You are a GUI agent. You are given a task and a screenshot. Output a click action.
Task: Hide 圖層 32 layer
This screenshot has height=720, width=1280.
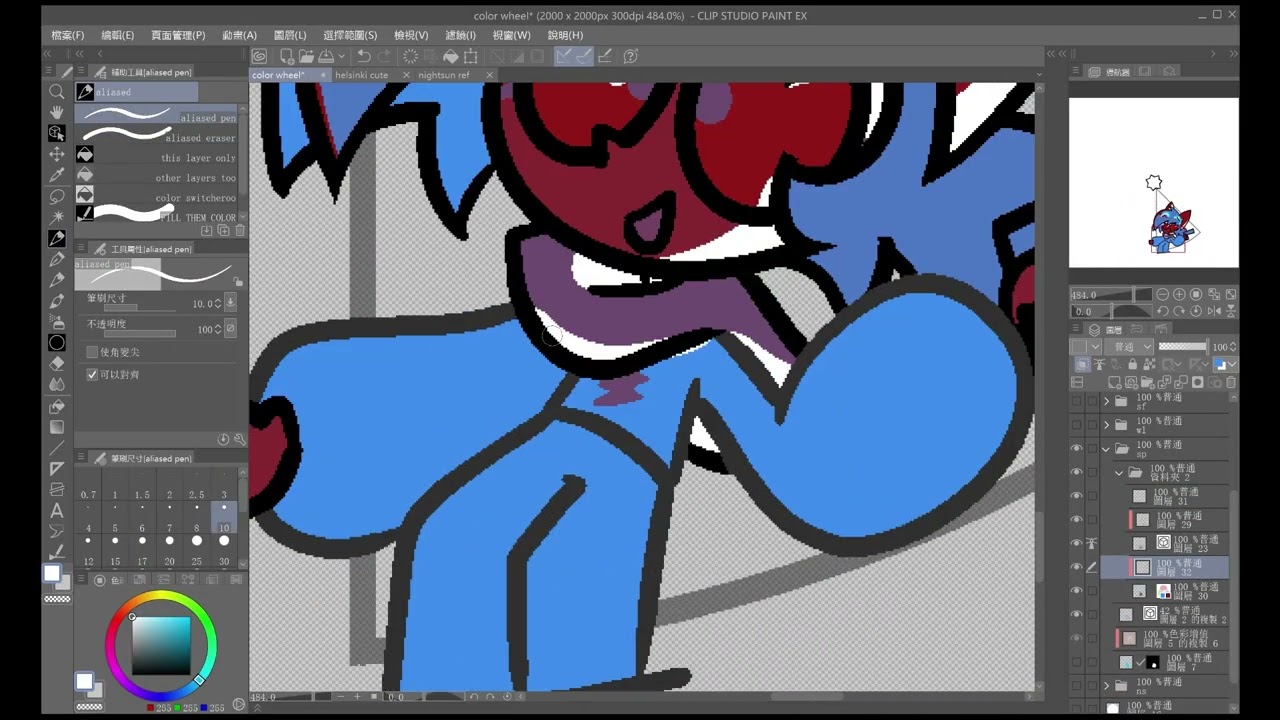(x=1077, y=567)
